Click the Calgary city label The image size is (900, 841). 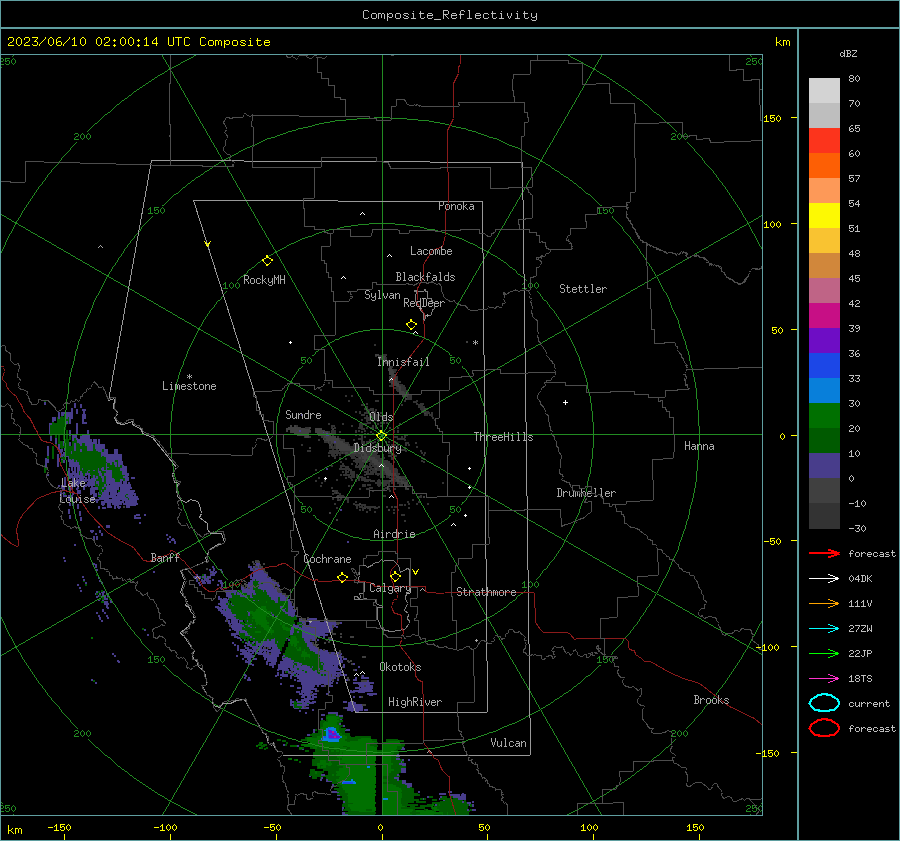tap(390, 588)
